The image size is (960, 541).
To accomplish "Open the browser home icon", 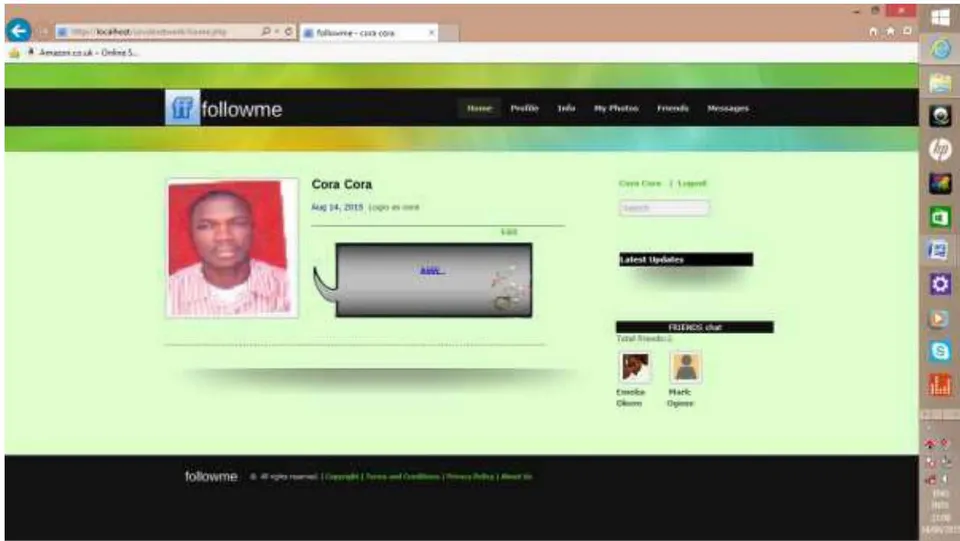I will tap(873, 31).
